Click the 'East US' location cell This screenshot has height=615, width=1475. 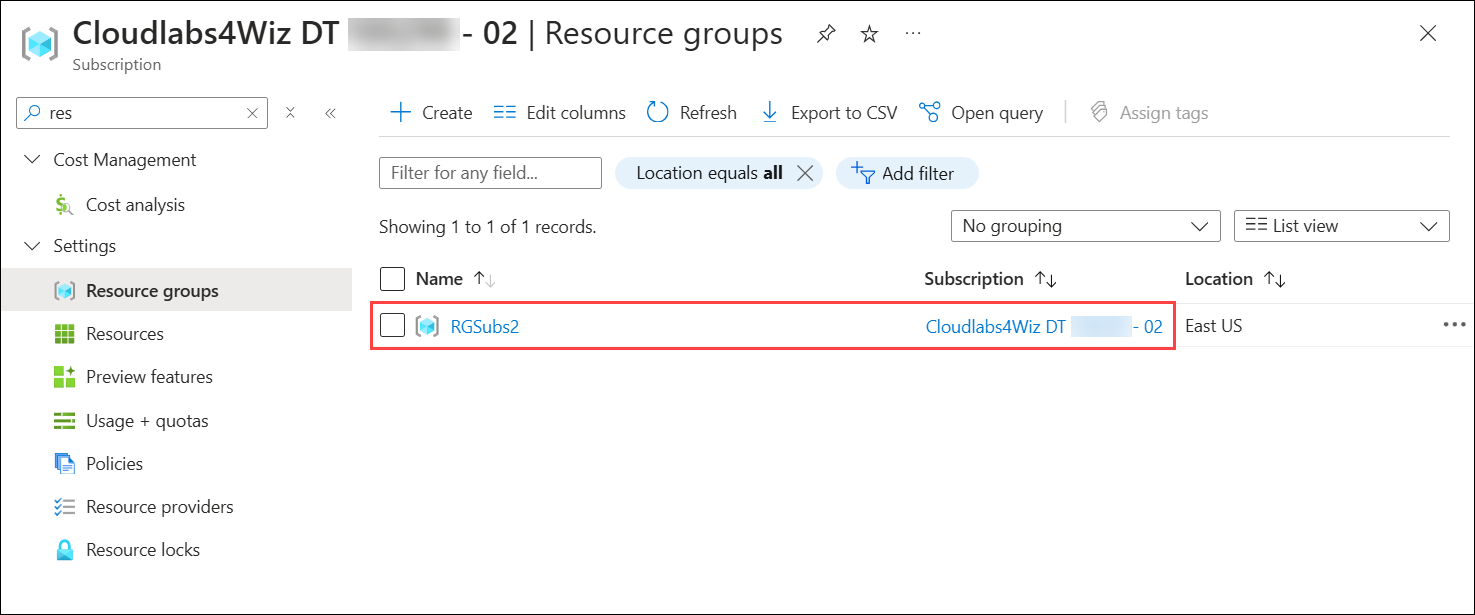click(x=1213, y=326)
